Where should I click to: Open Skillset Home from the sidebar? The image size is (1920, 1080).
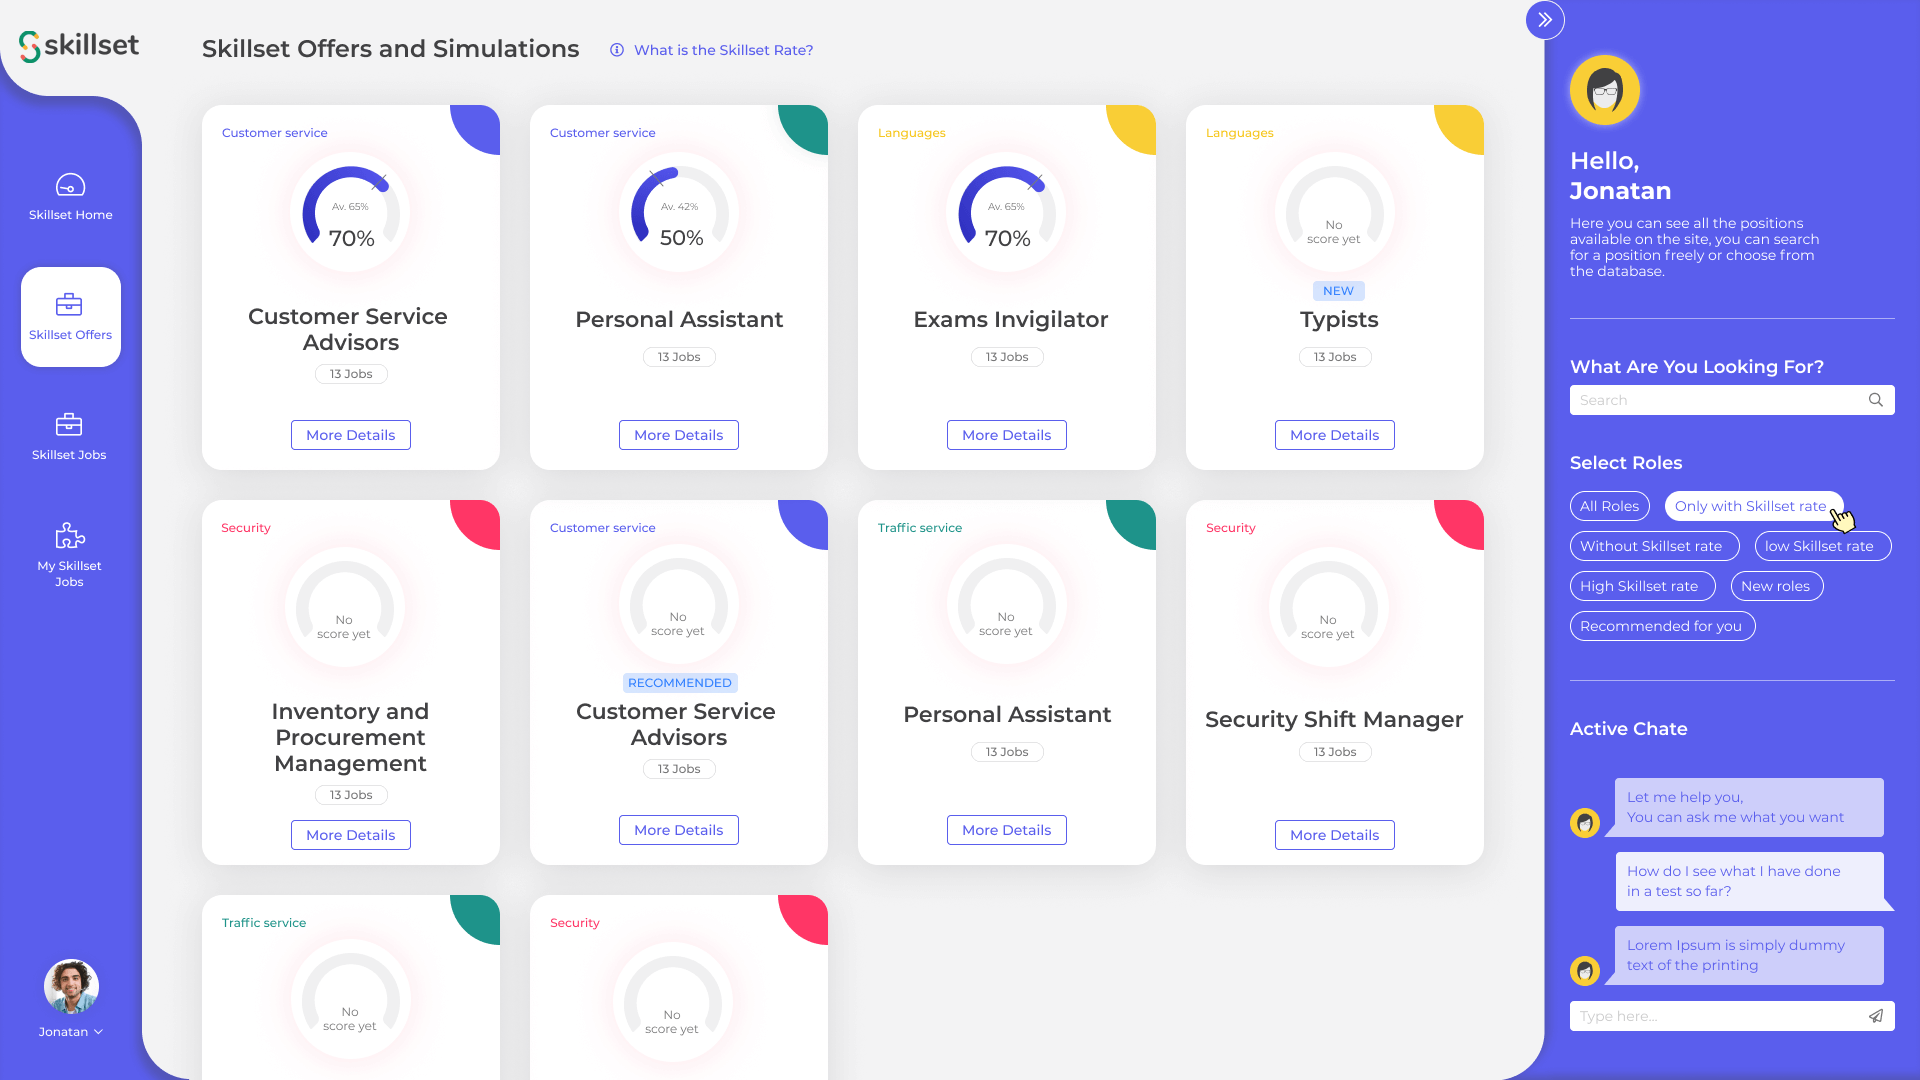click(x=70, y=197)
